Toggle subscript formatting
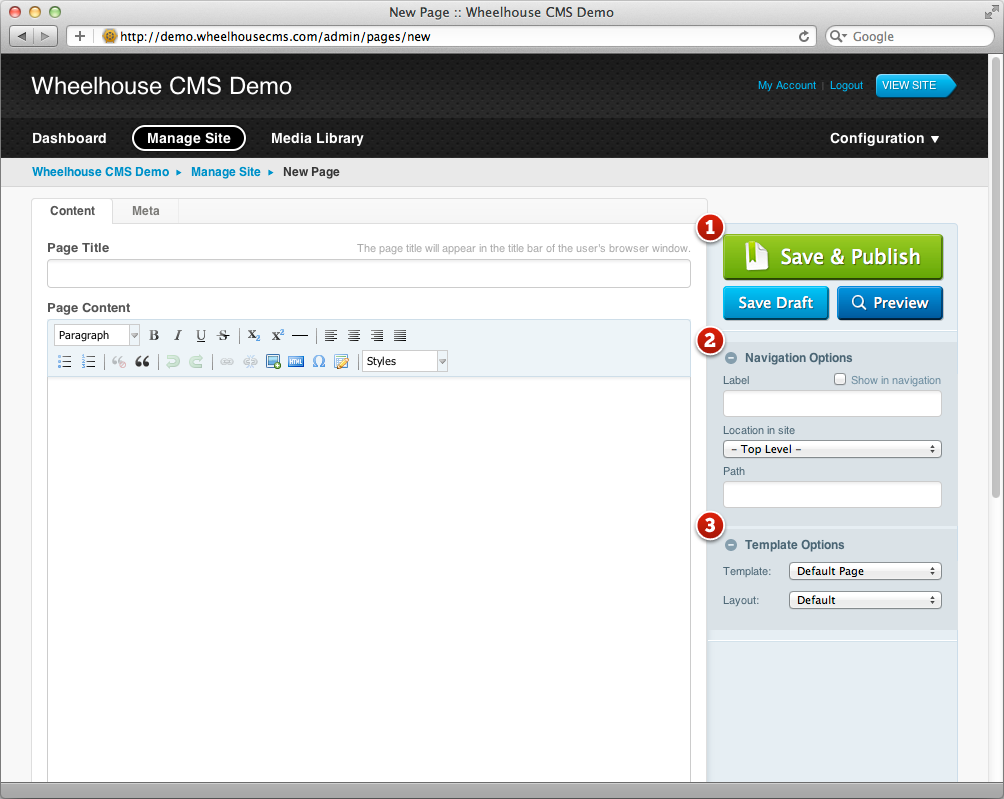The width and height of the screenshot is (1004, 799). [x=254, y=335]
